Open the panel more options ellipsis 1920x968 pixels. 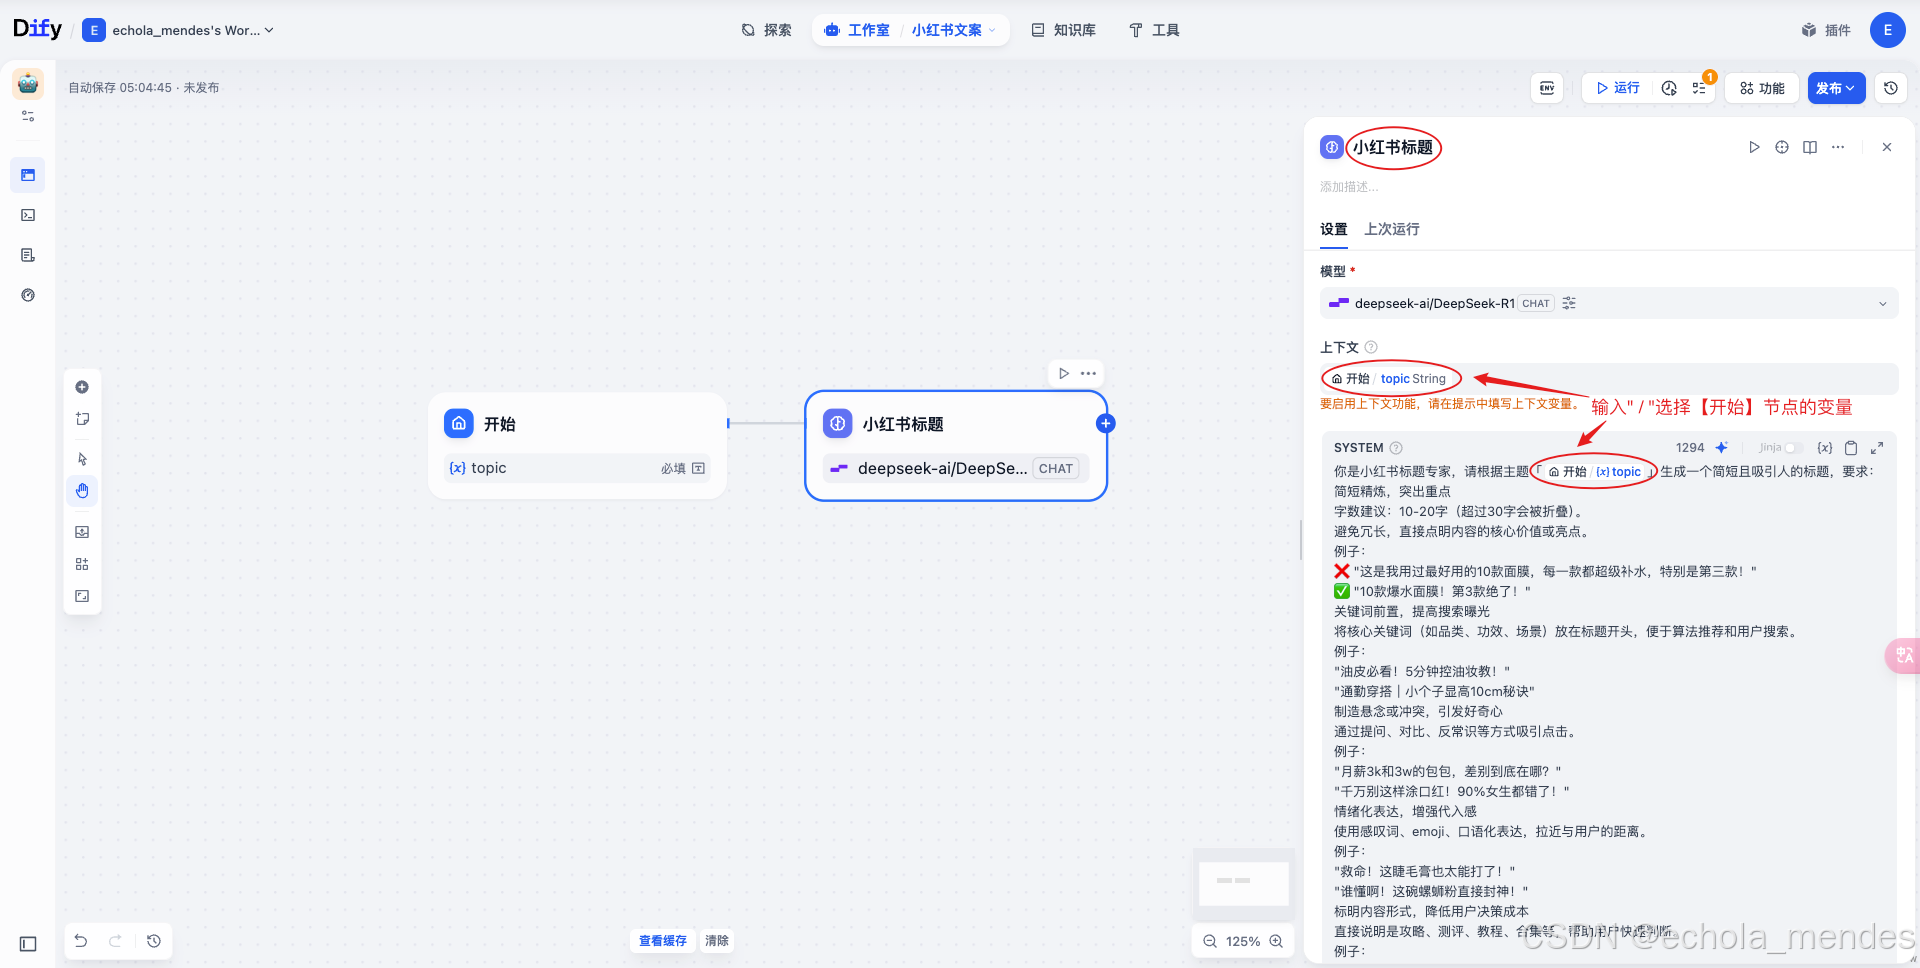[1838, 147]
